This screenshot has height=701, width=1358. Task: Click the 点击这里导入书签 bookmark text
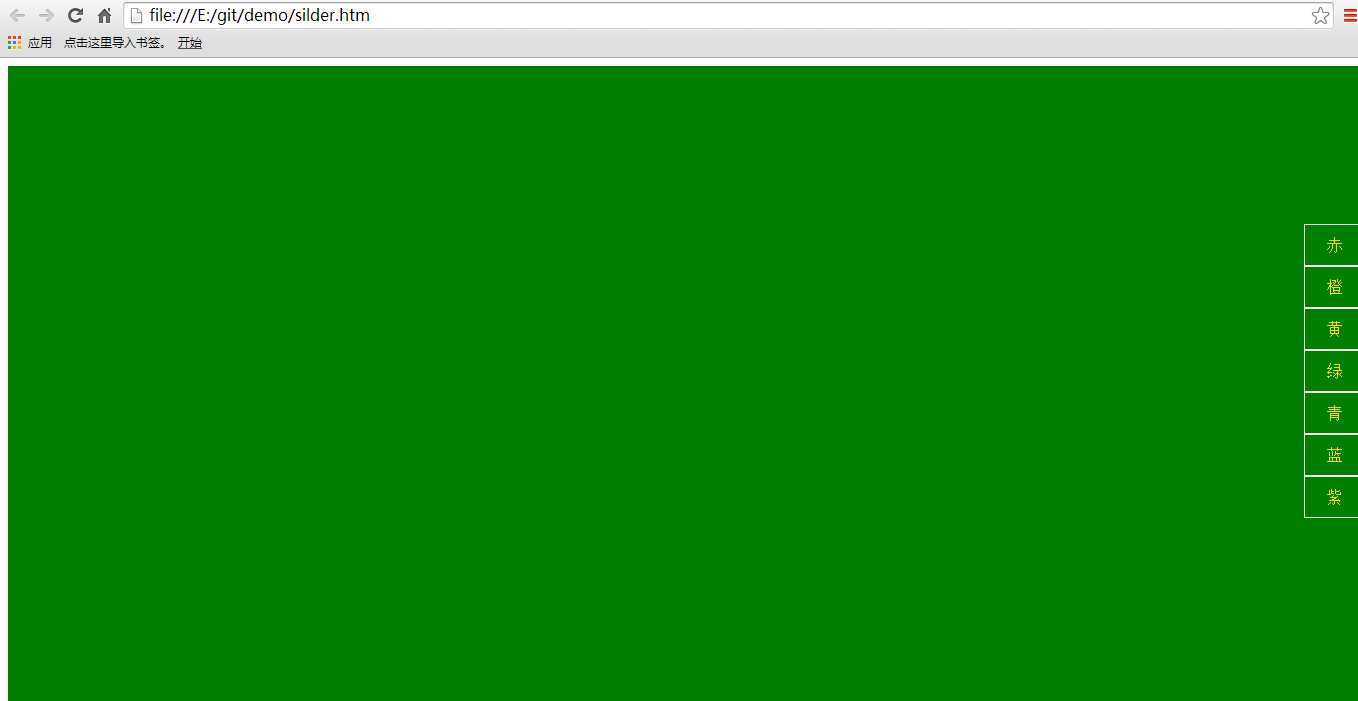(115, 43)
